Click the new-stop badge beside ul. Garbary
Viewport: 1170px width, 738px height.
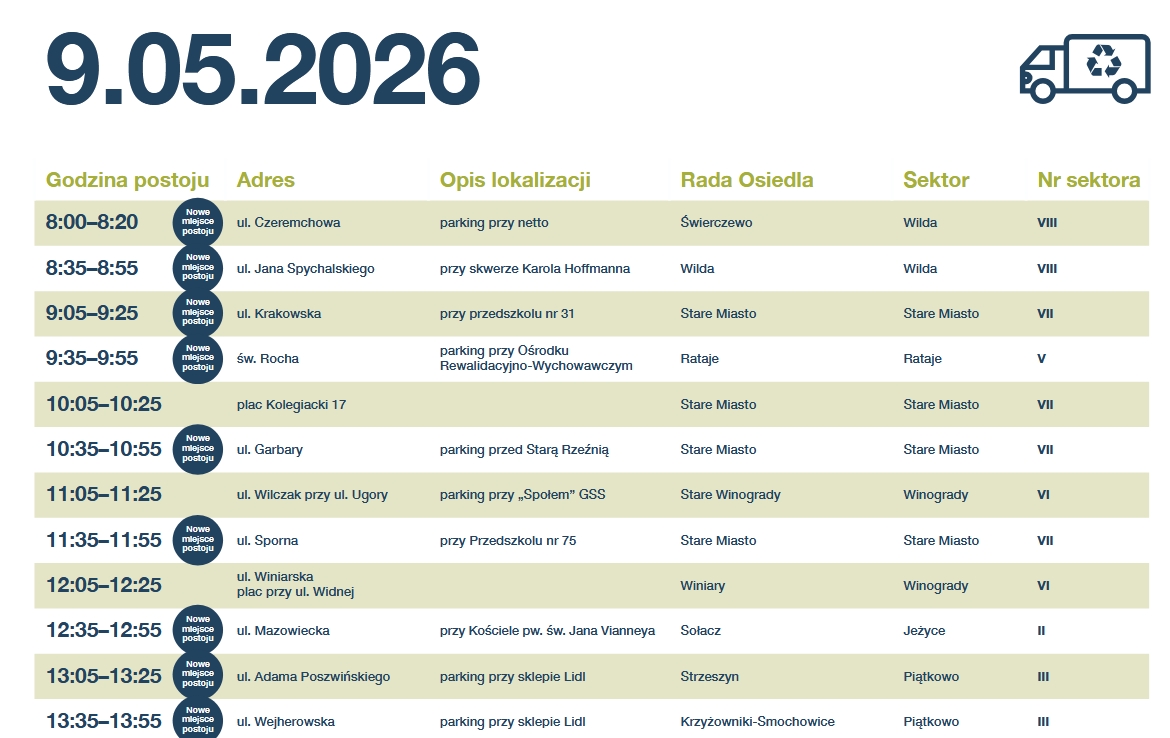coord(197,449)
